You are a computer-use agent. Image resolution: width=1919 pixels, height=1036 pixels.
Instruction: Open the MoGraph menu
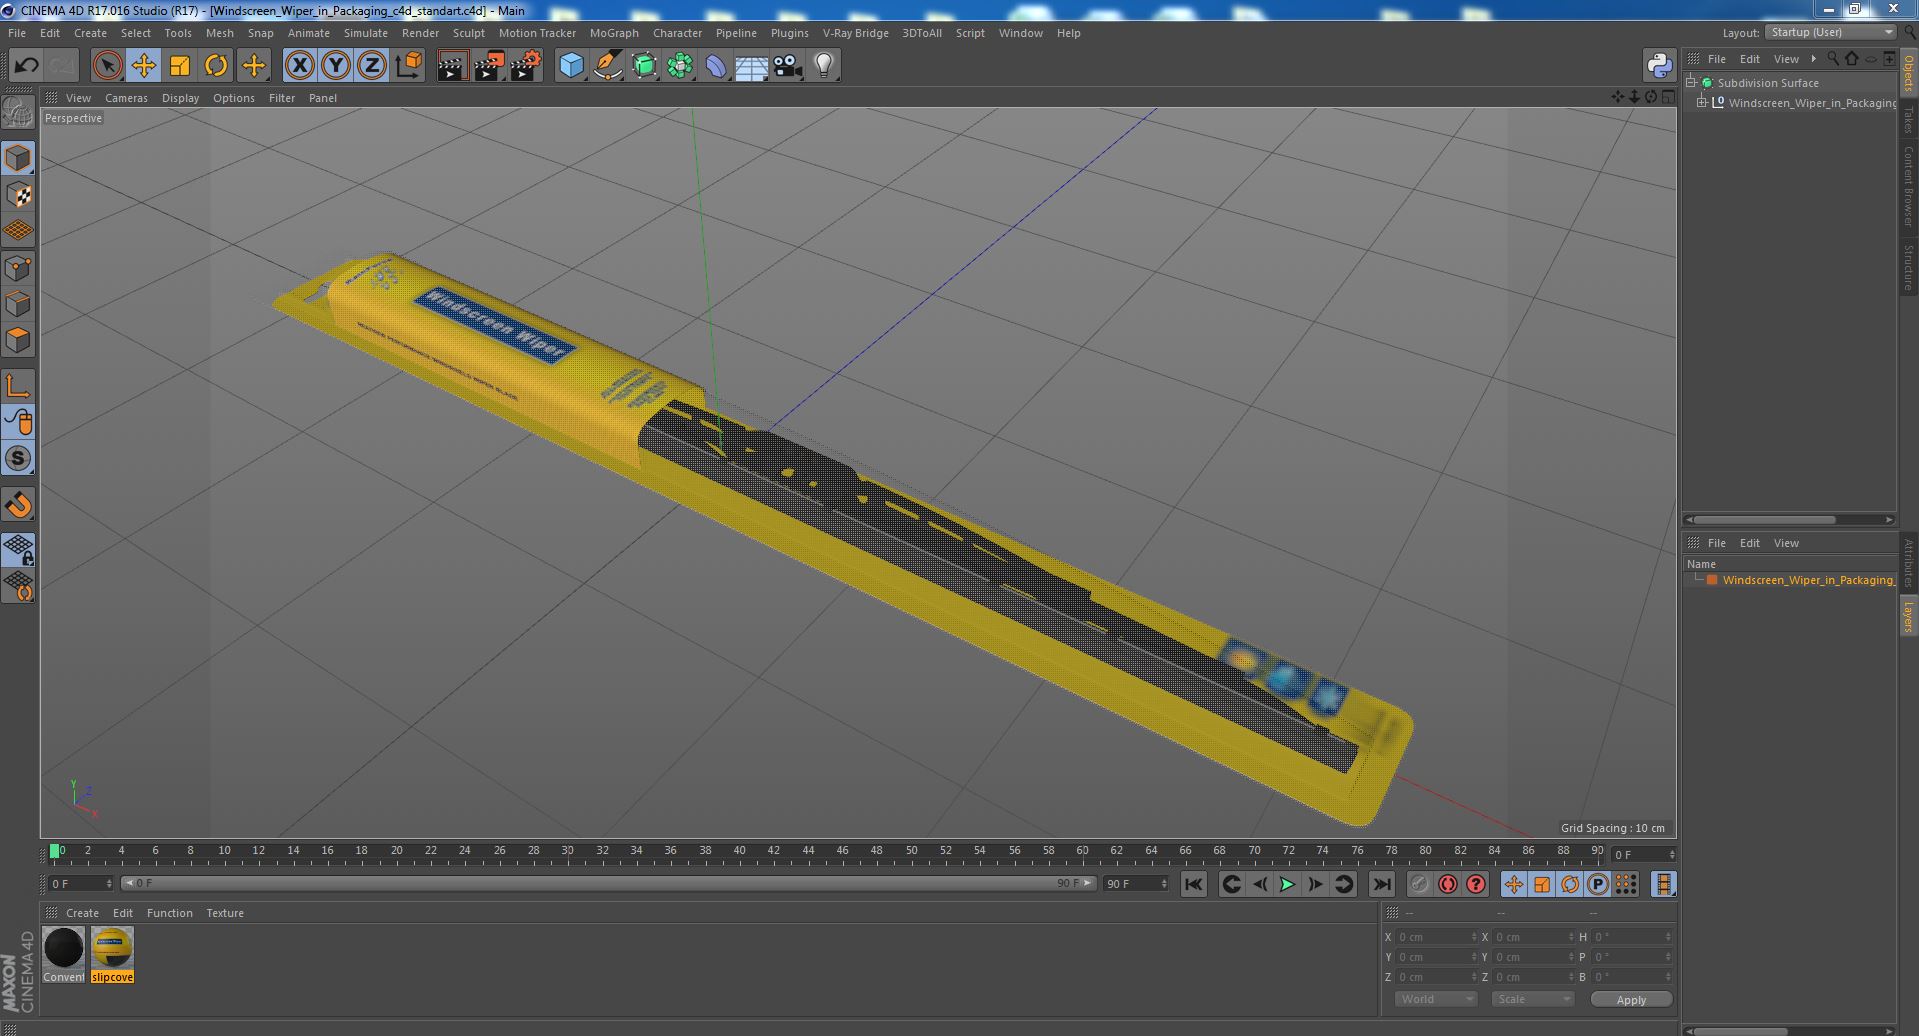pyautogui.click(x=614, y=33)
